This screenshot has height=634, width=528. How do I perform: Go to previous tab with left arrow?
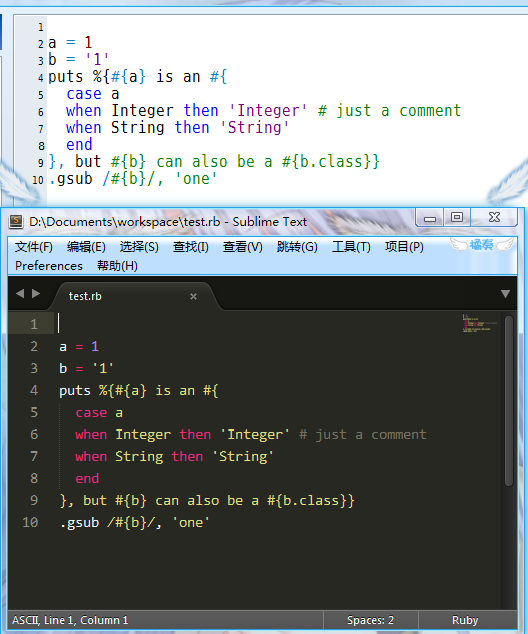pos(20,294)
